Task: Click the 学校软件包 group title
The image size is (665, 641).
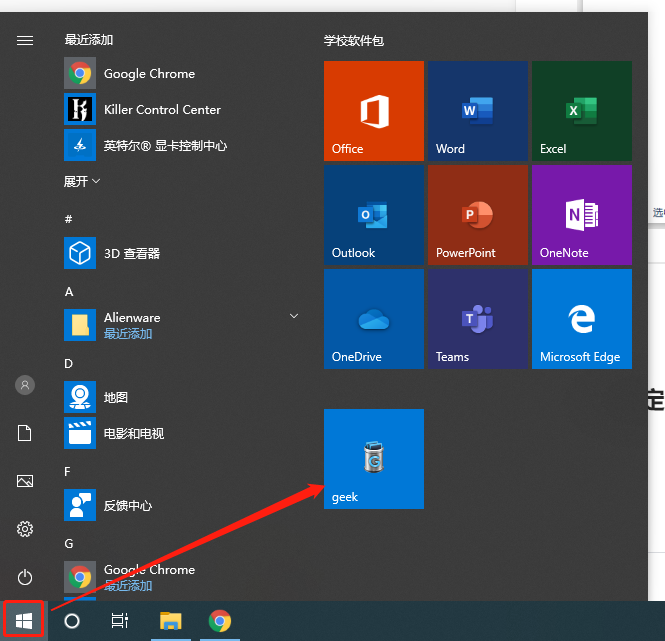Action: point(354,41)
